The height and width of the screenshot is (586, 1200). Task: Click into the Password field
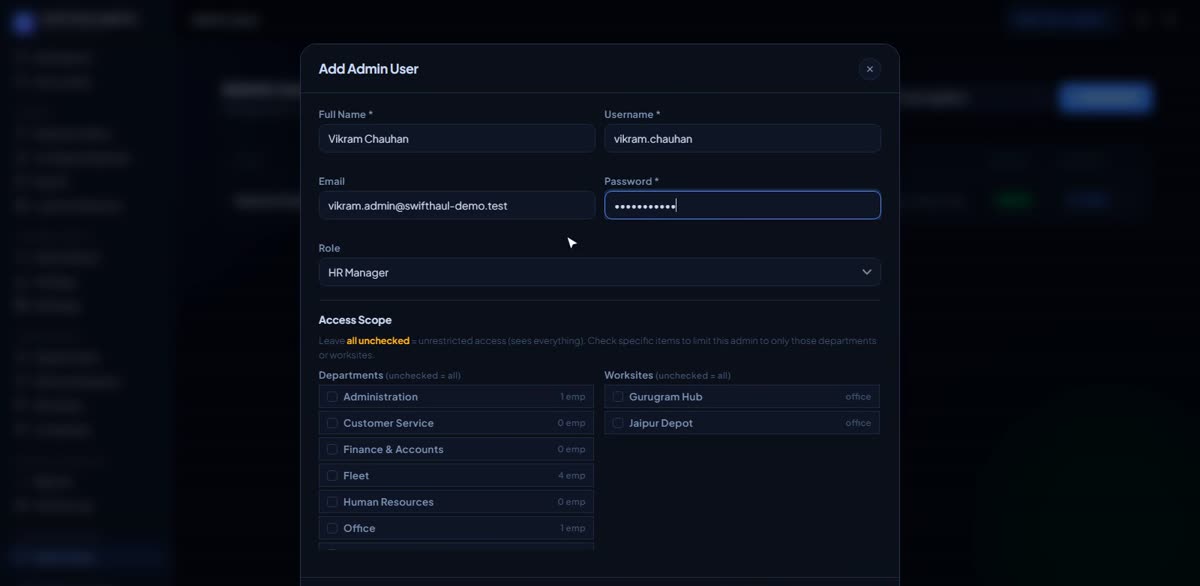click(x=742, y=205)
